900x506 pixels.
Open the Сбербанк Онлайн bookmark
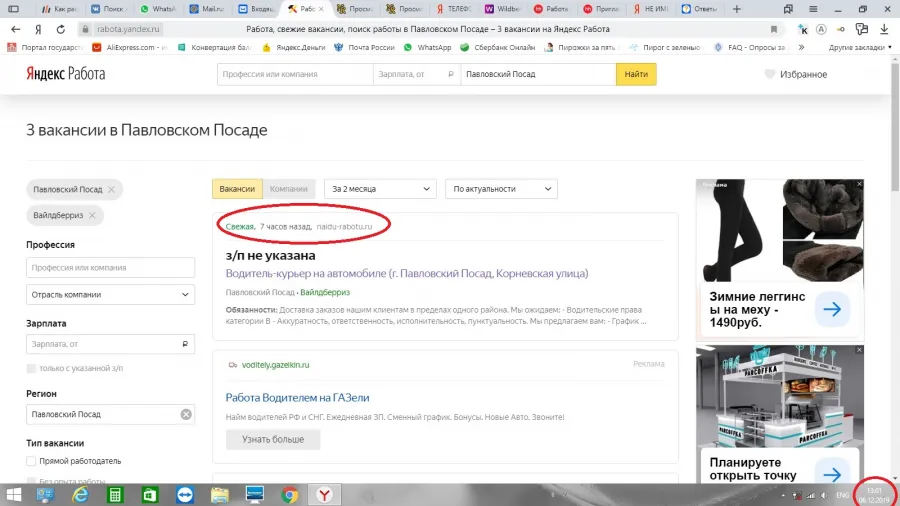click(498, 48)
